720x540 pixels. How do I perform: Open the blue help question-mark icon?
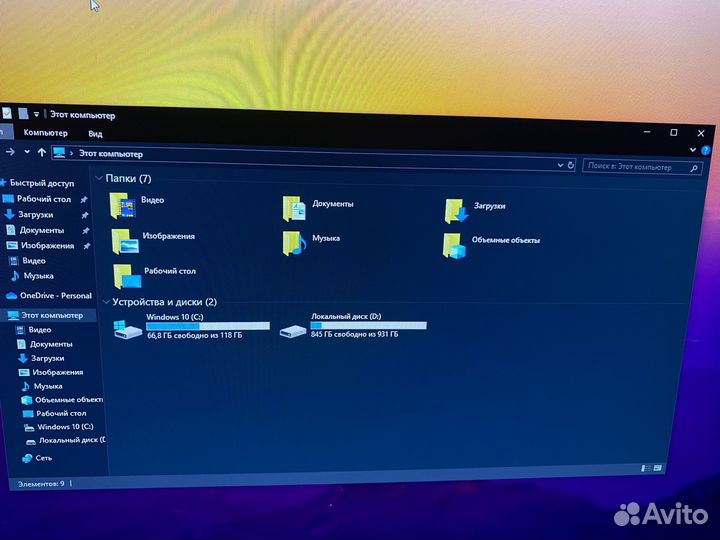pyautogui.click(x=706, y=149)
